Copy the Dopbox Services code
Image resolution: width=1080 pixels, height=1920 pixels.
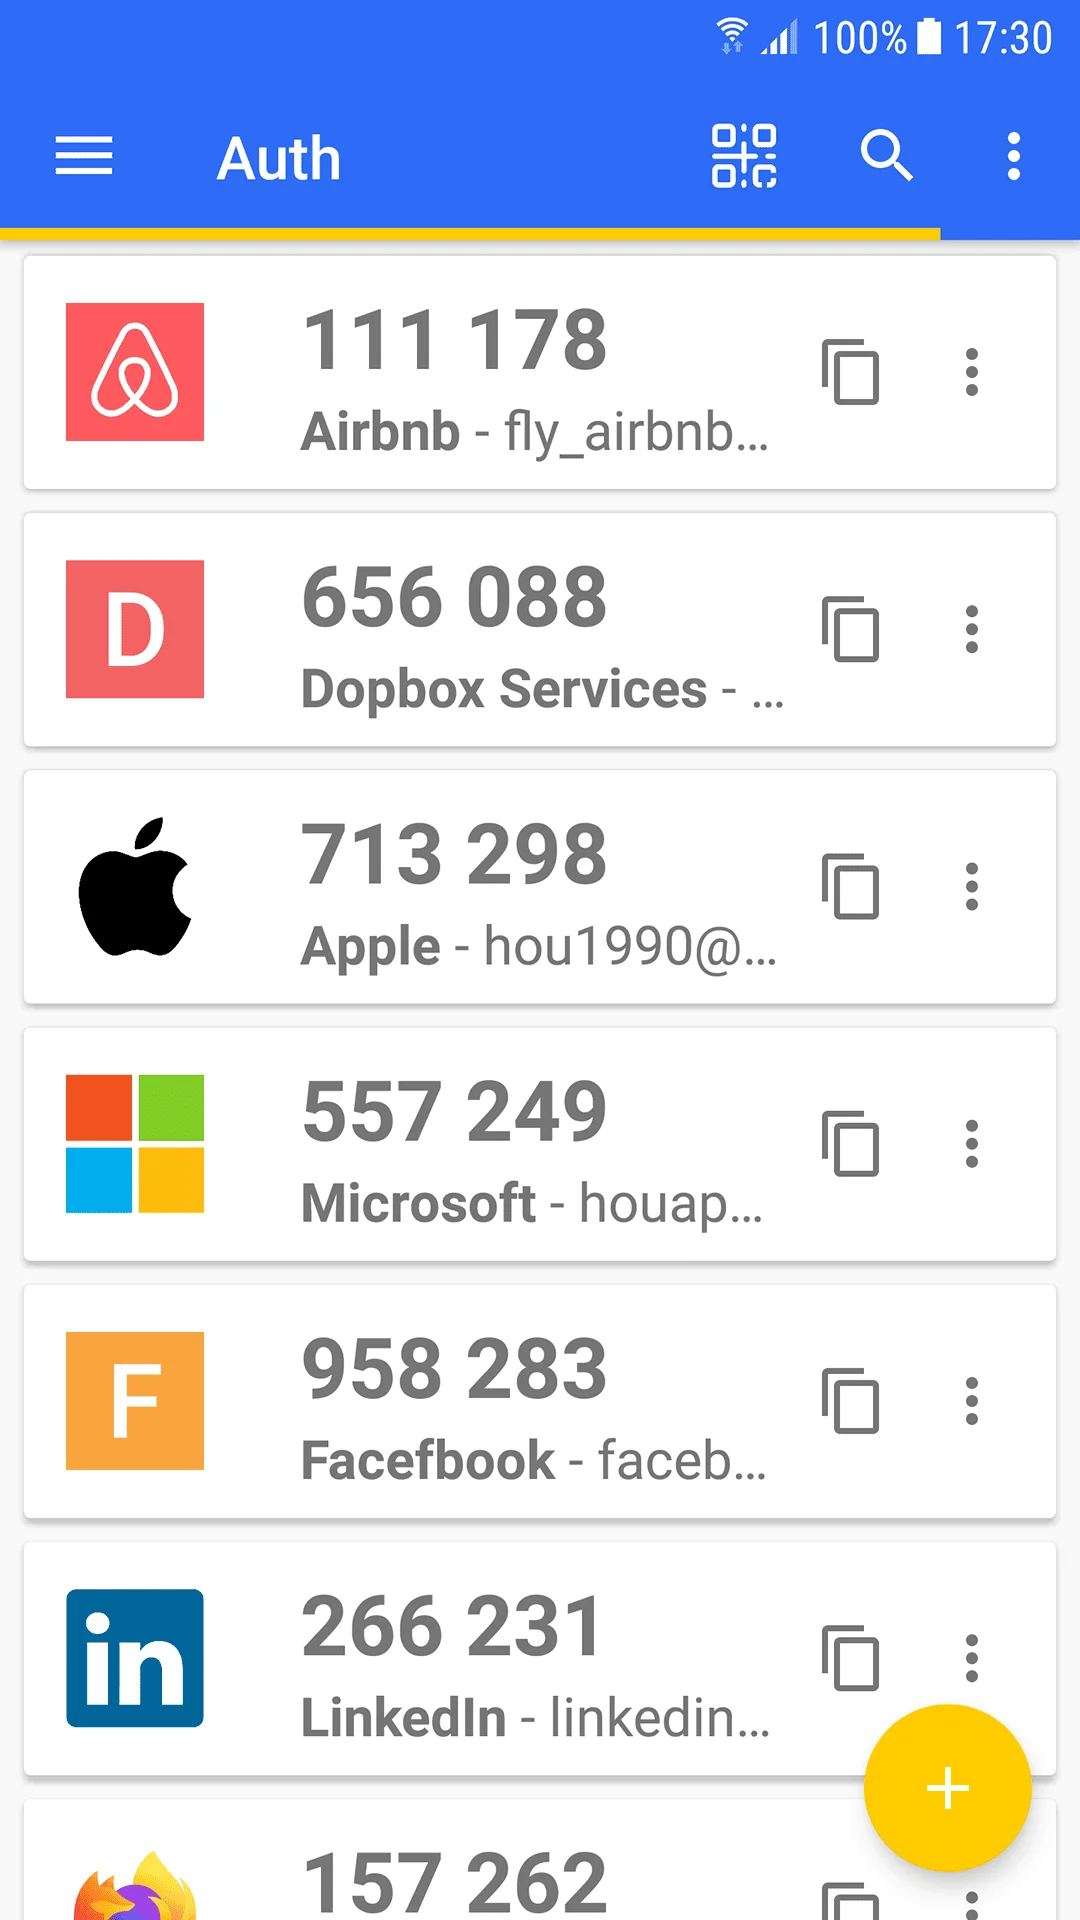pyautogui.click(x=852, y=630)
